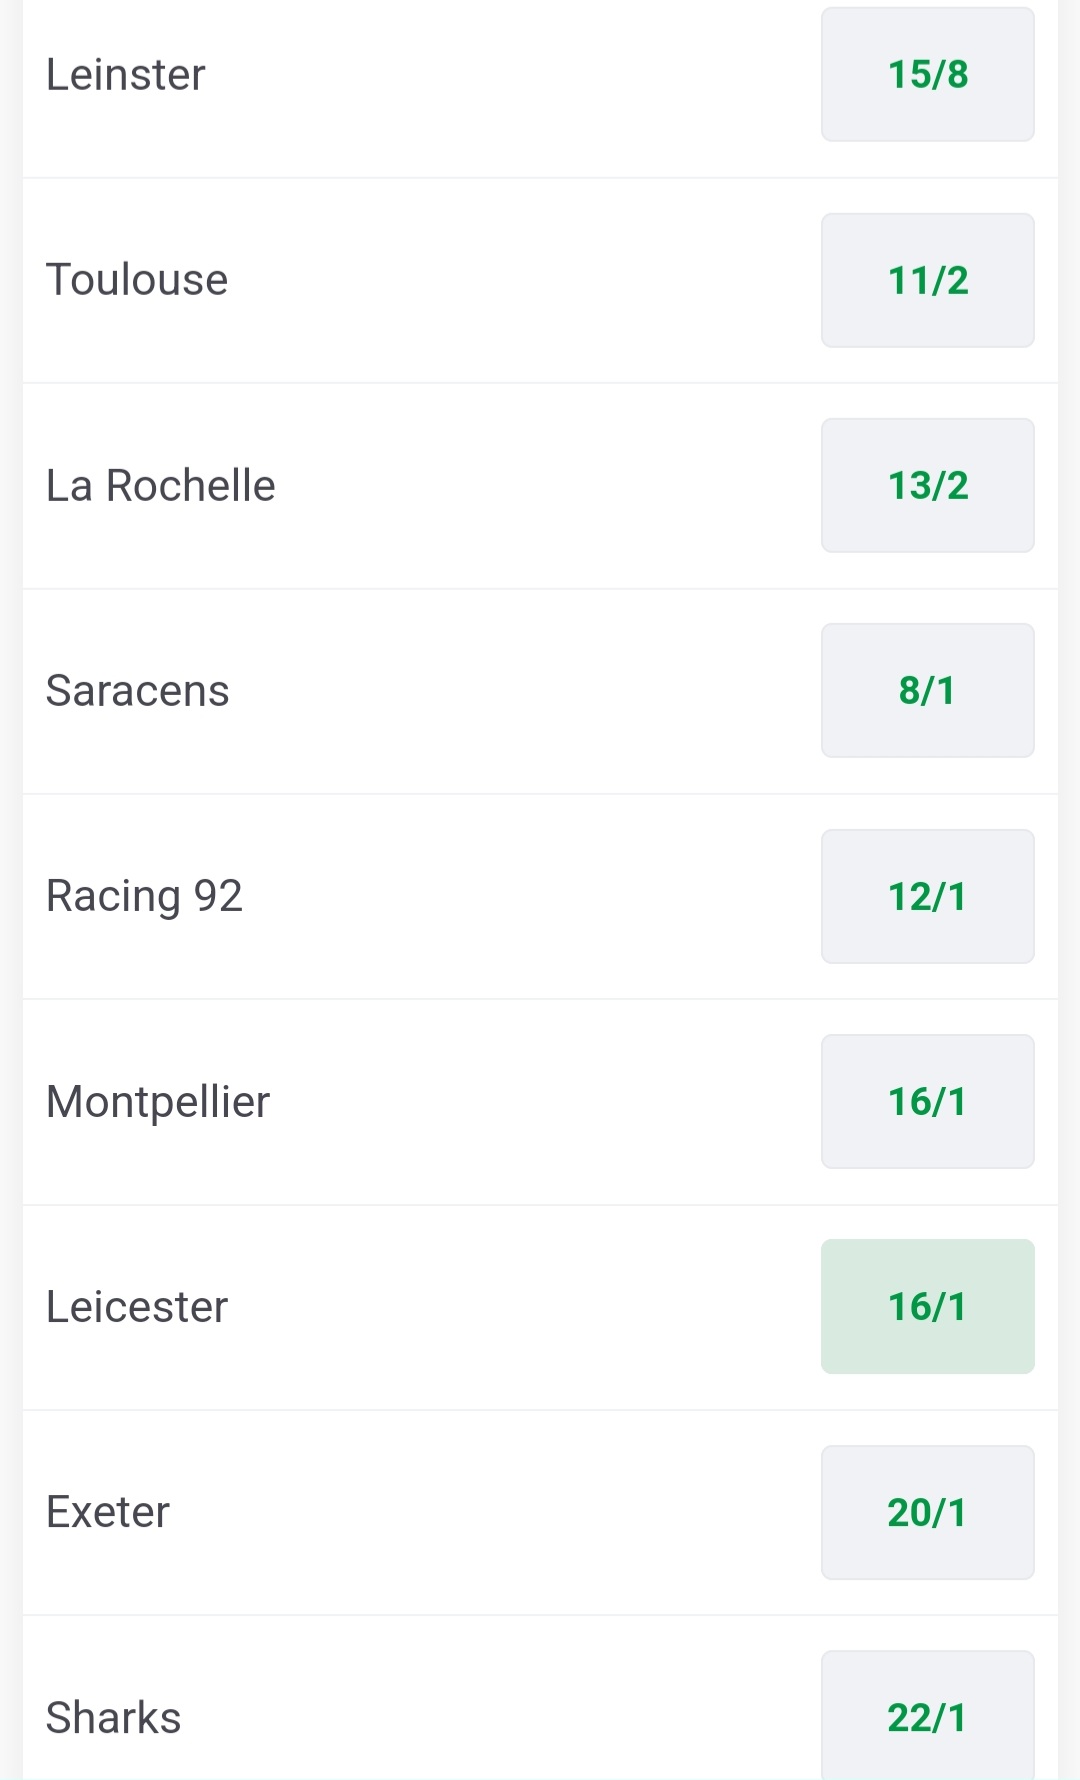The image size is (1080, 1780).
Task: Tap the Saracens 8/1 odds button
Action: (x=927, y=691)
